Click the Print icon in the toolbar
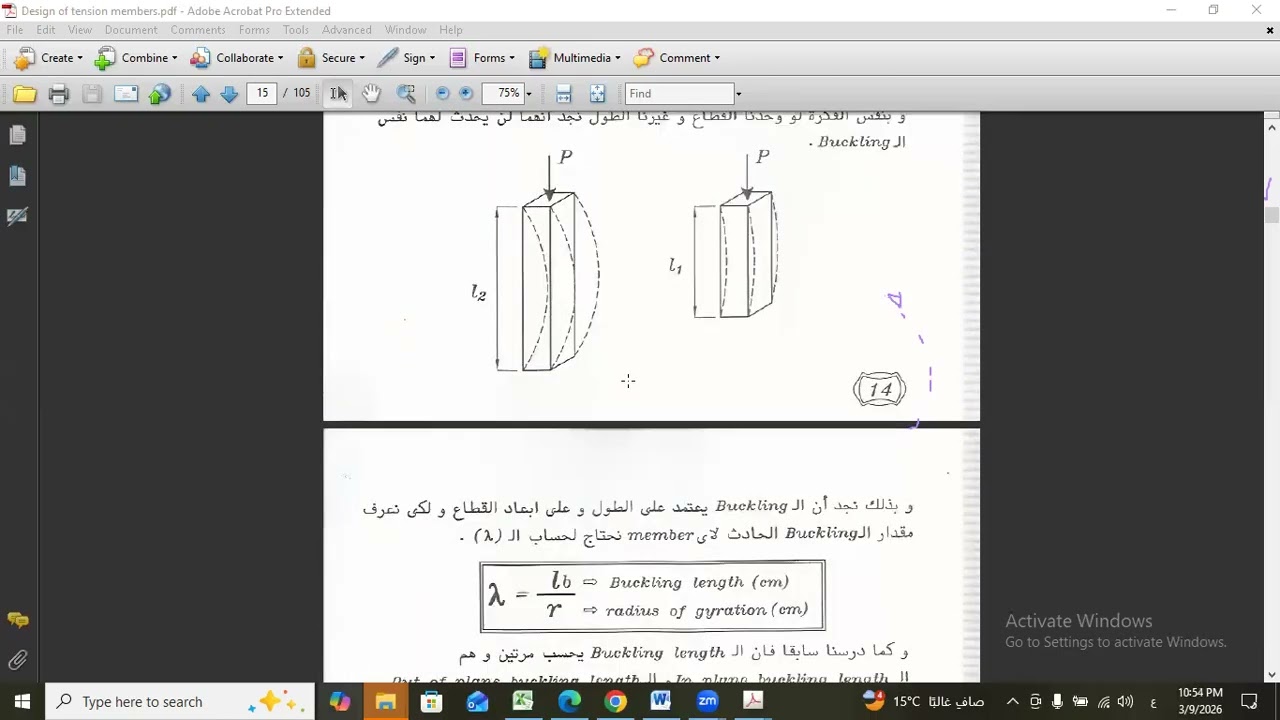Screen dimensions: 1280x720 coord(58,94)
